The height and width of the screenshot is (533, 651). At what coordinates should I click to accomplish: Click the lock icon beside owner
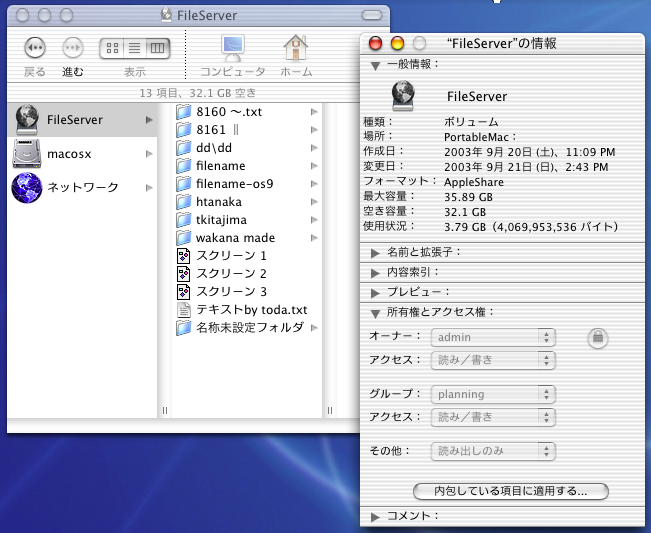tap(597, 338)
